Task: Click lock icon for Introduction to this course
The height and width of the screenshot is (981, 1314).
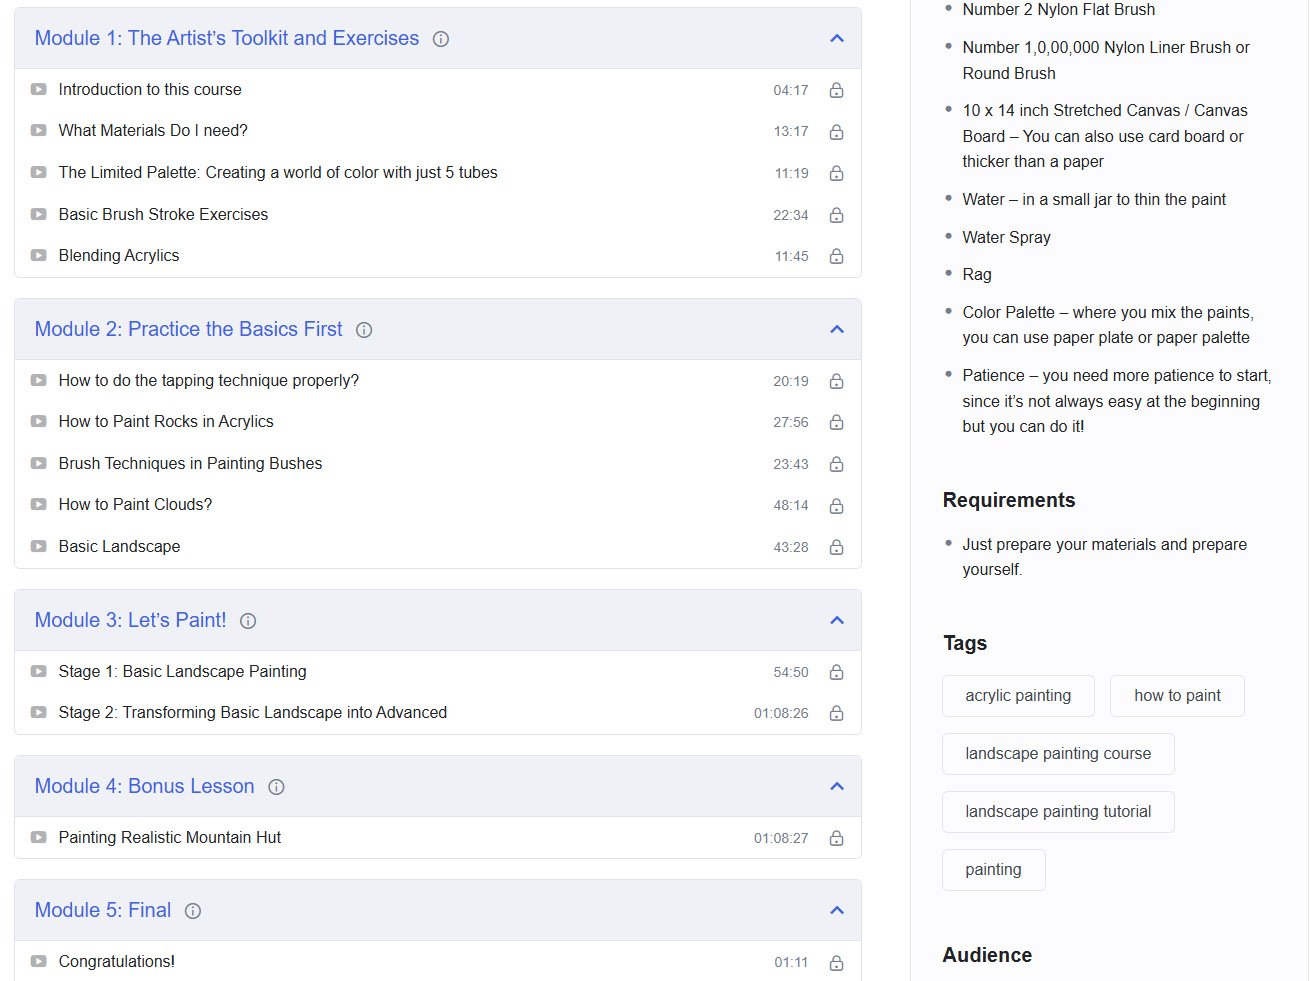Action: tap(837, 90)
